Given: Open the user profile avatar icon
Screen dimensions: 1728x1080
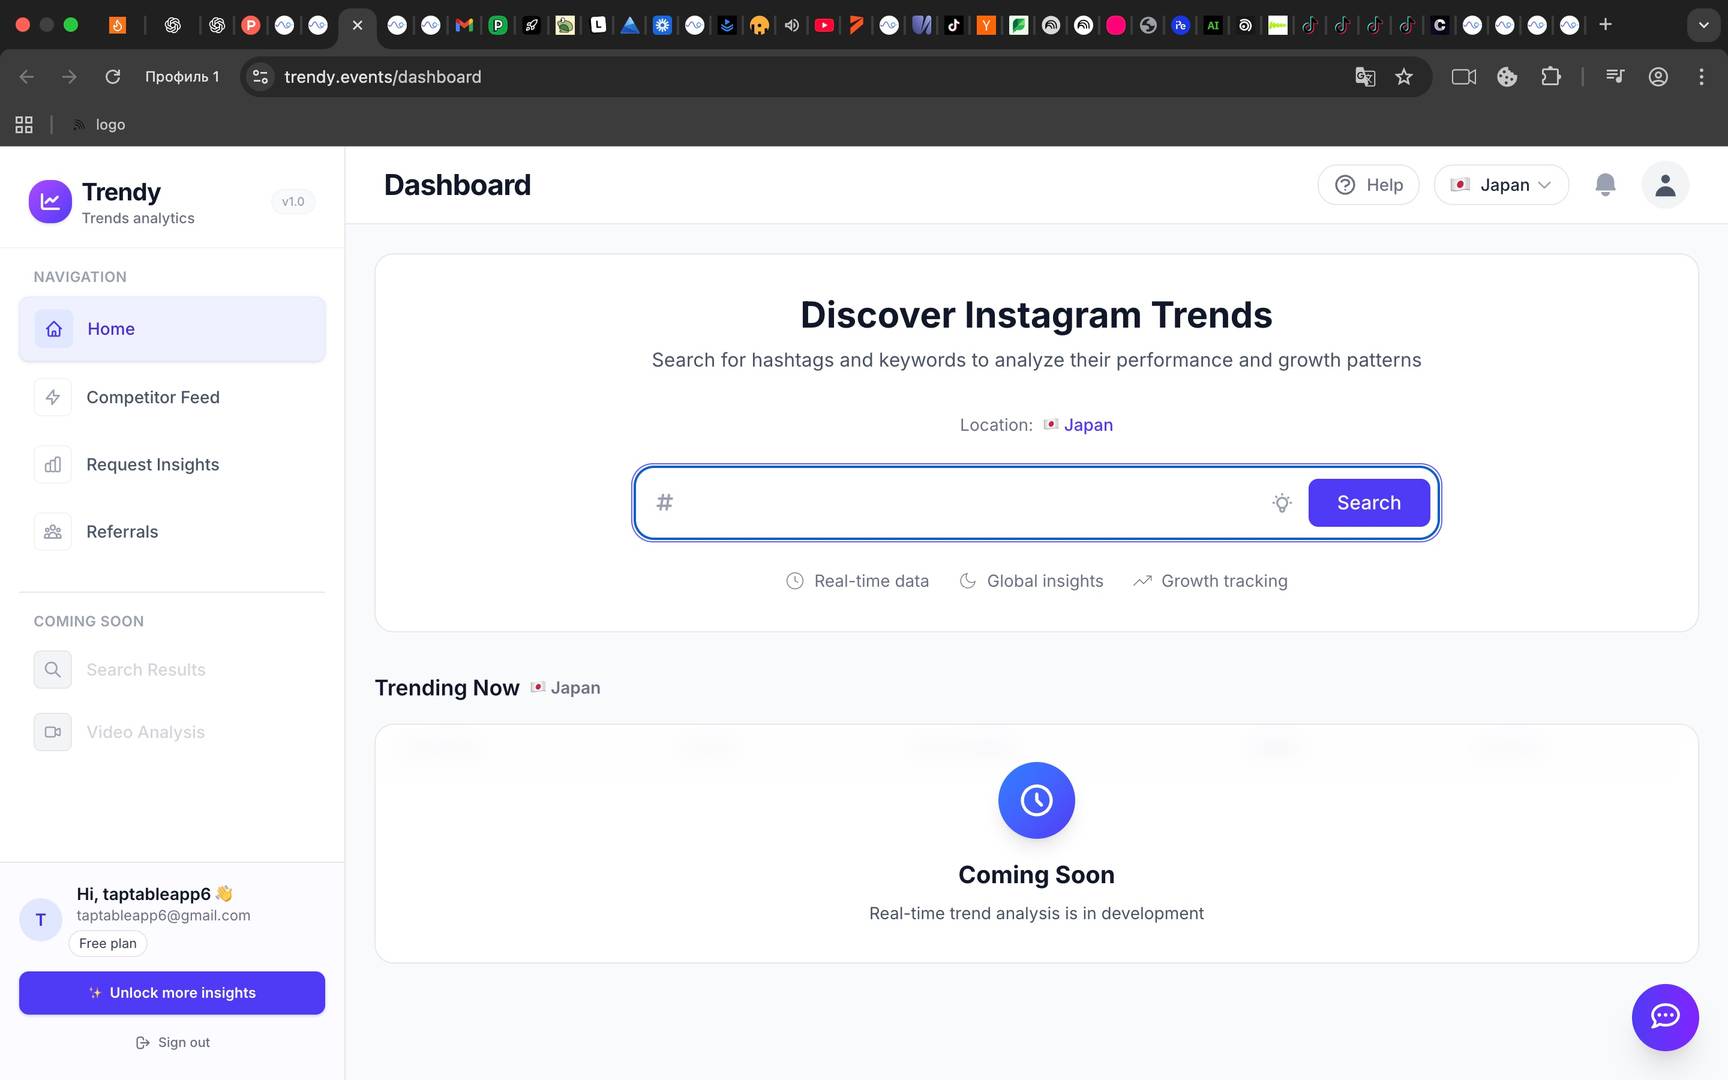Looking at the screenshot, I should point(1665,185).
